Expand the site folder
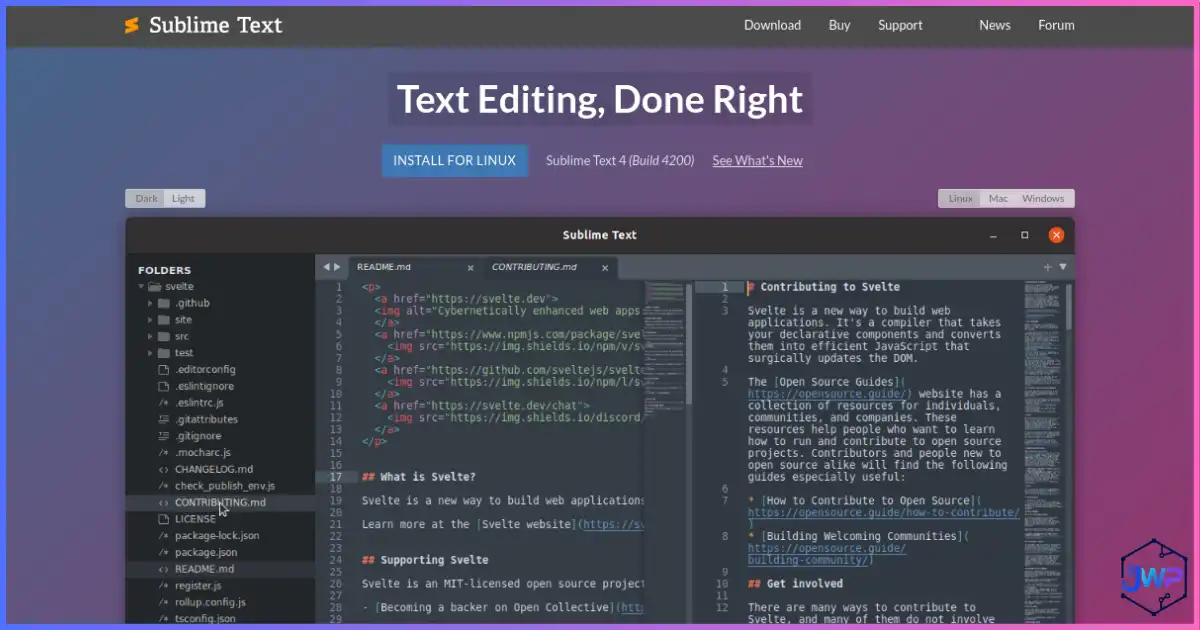This screenshot has height=630, width=1200. click(151, 320)
